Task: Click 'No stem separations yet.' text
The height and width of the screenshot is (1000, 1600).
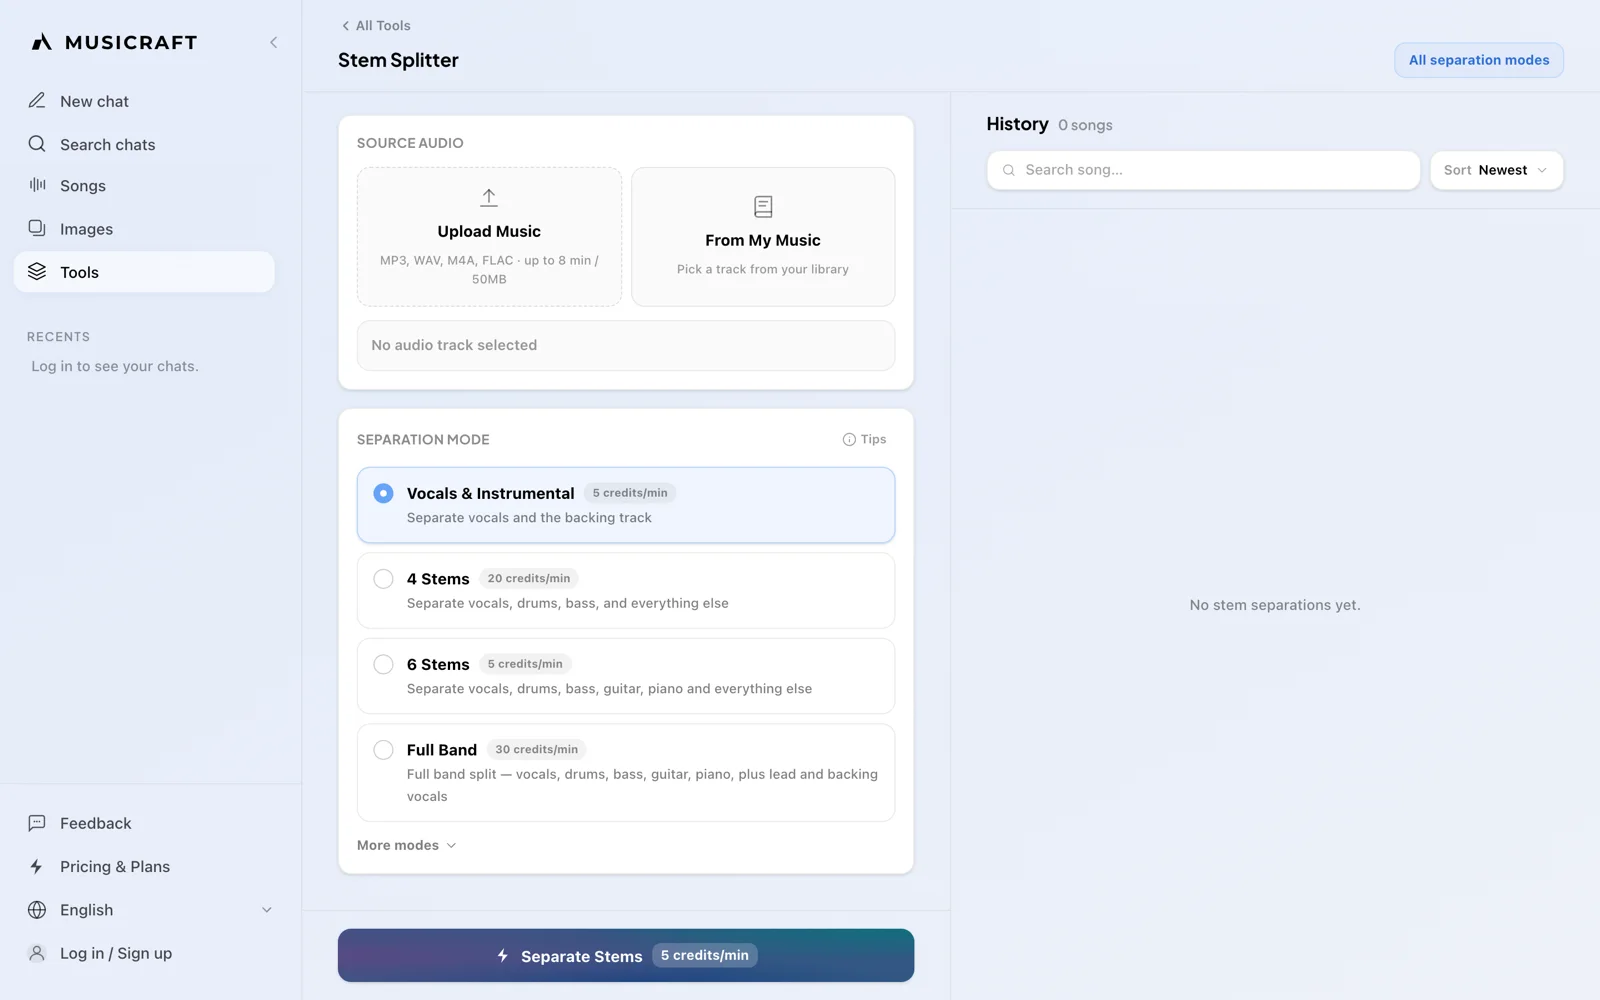Action: point(1275,605)
